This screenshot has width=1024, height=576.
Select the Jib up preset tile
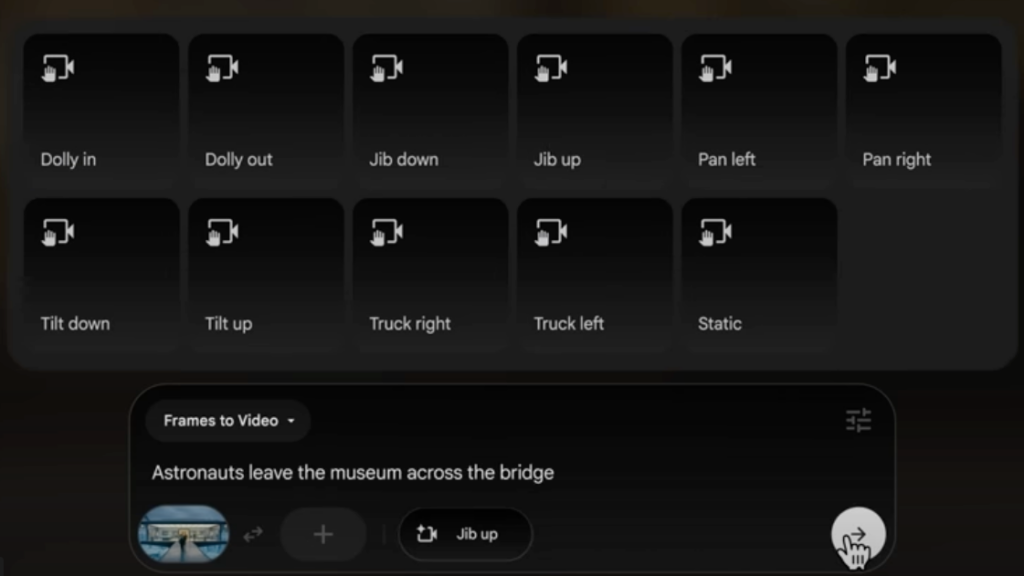coord(595,110)
